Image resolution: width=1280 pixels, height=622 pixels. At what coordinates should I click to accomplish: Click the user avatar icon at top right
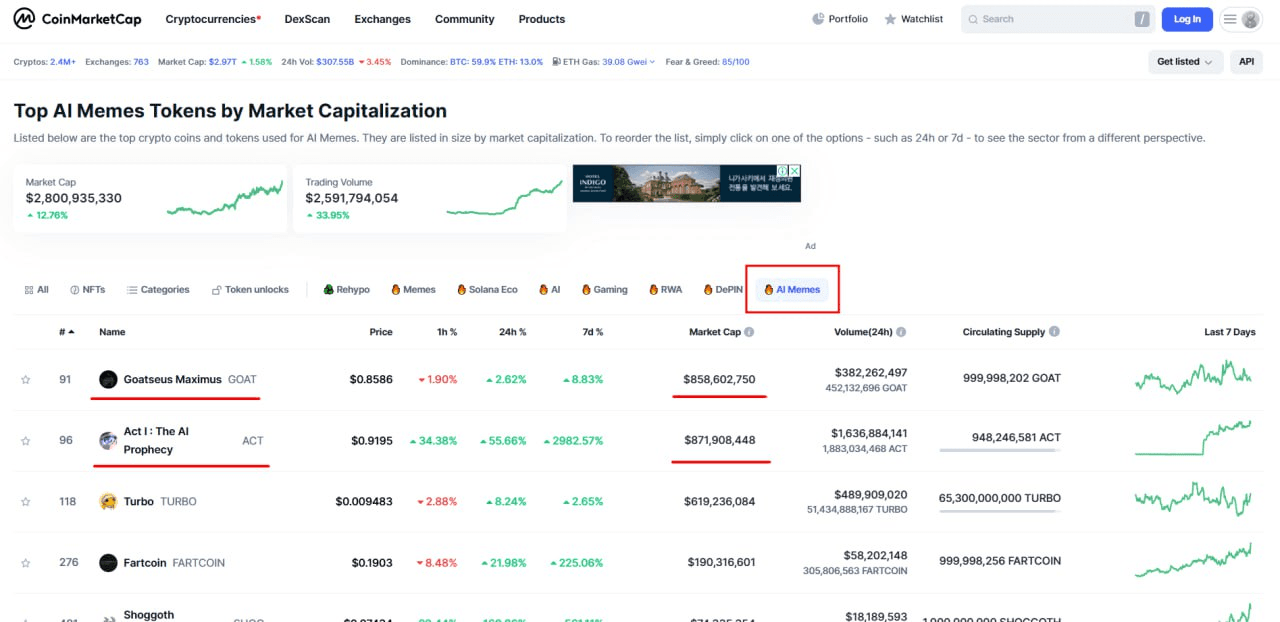[x=1250, y=19]
